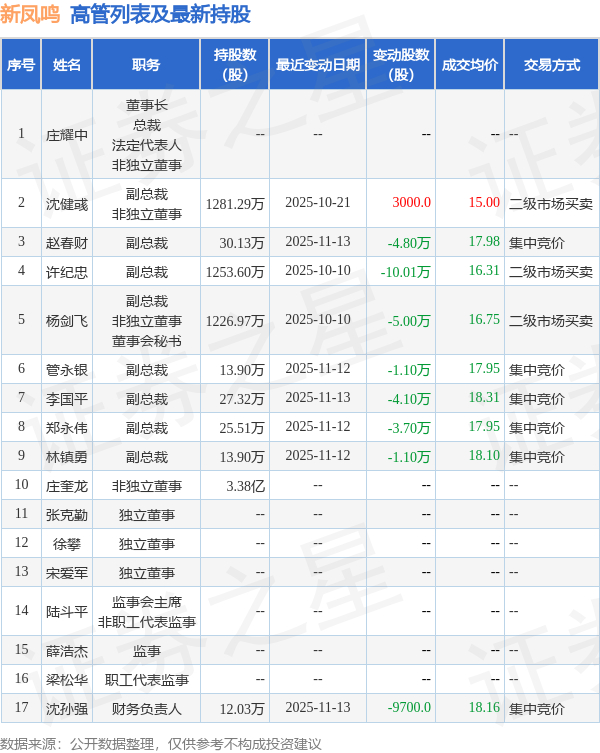Screen dimensions: 600x753
Task: Click the 成交均价 column header
Action: click(470, 64)
